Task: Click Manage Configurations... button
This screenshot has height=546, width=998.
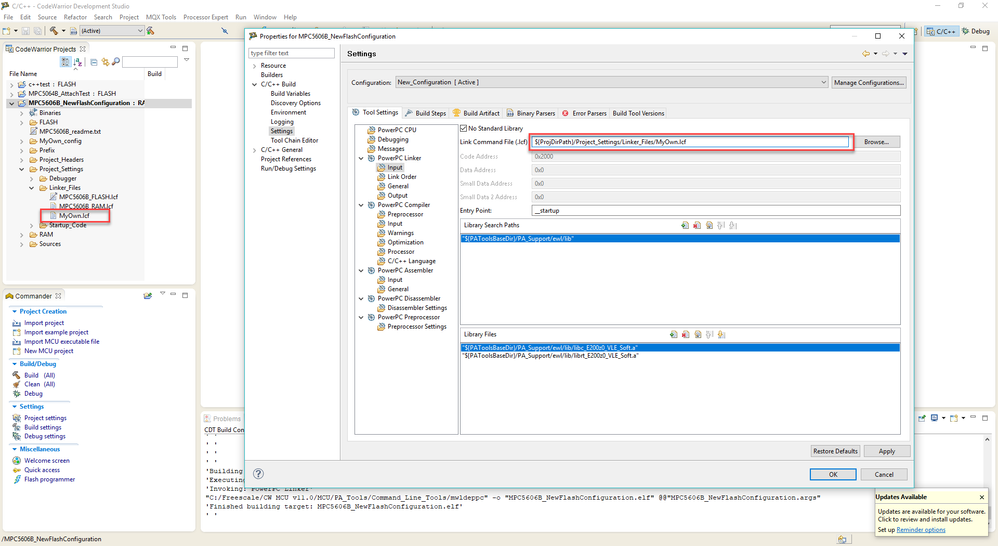Action: (868, 83)
